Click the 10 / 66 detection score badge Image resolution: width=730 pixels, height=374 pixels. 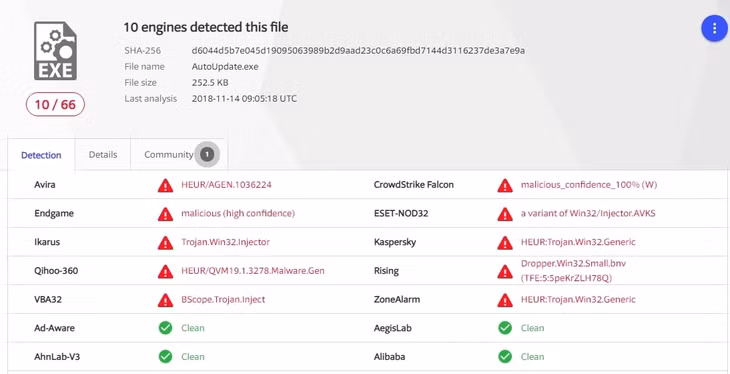[x=55, y=104]
